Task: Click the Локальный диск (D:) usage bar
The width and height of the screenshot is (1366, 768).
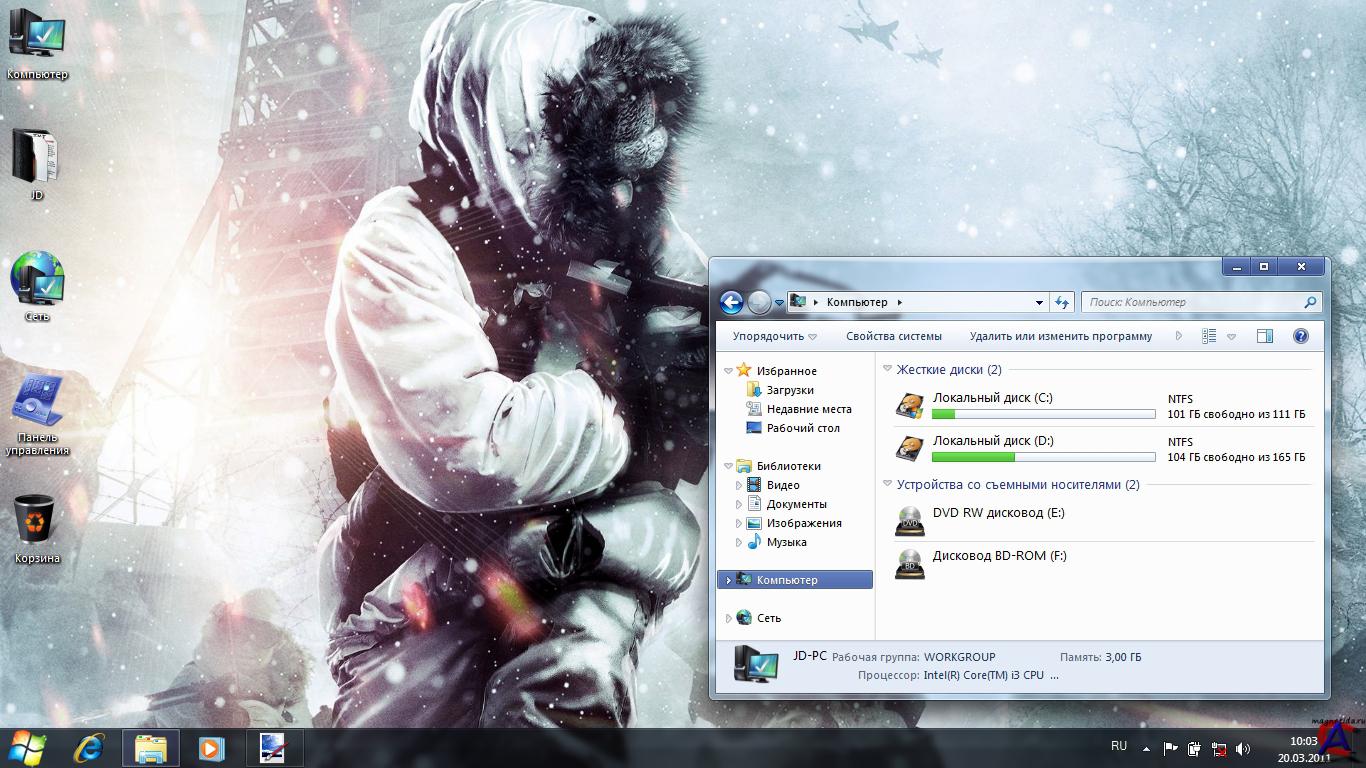Action: click(1043, 457)
